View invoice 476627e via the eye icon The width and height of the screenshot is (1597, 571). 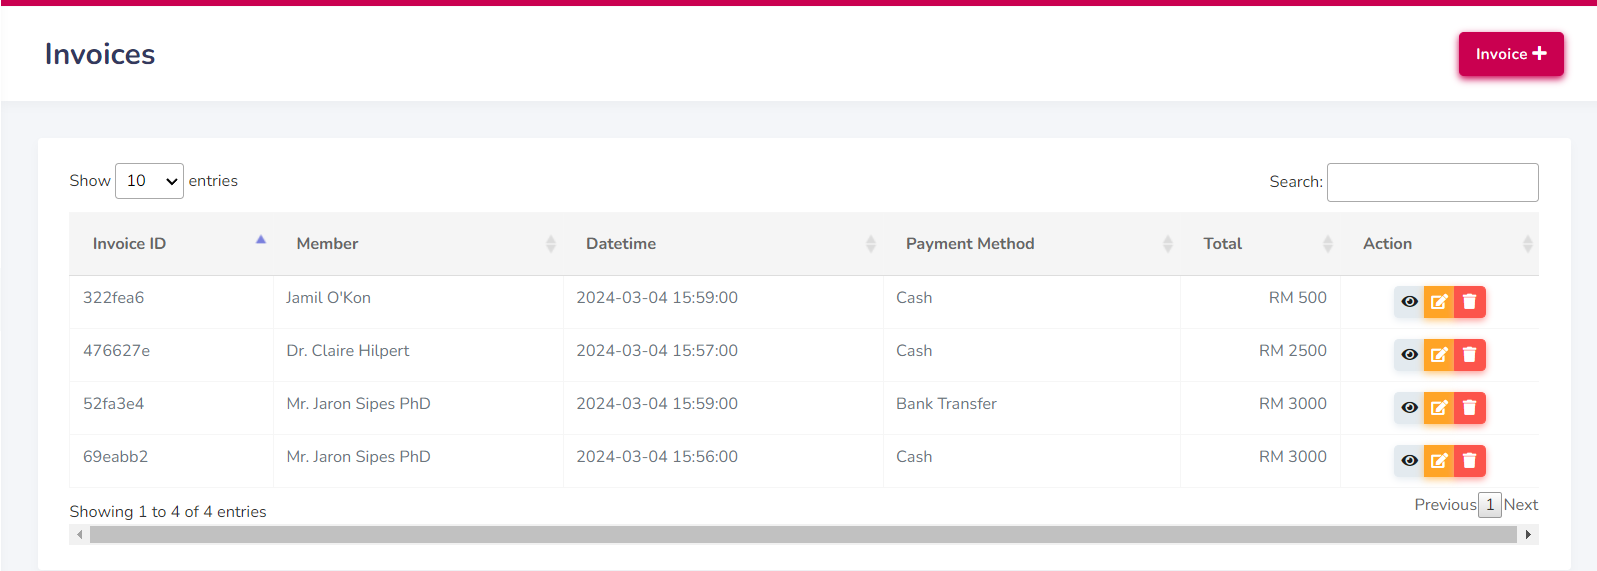(x=1409, y=355)
